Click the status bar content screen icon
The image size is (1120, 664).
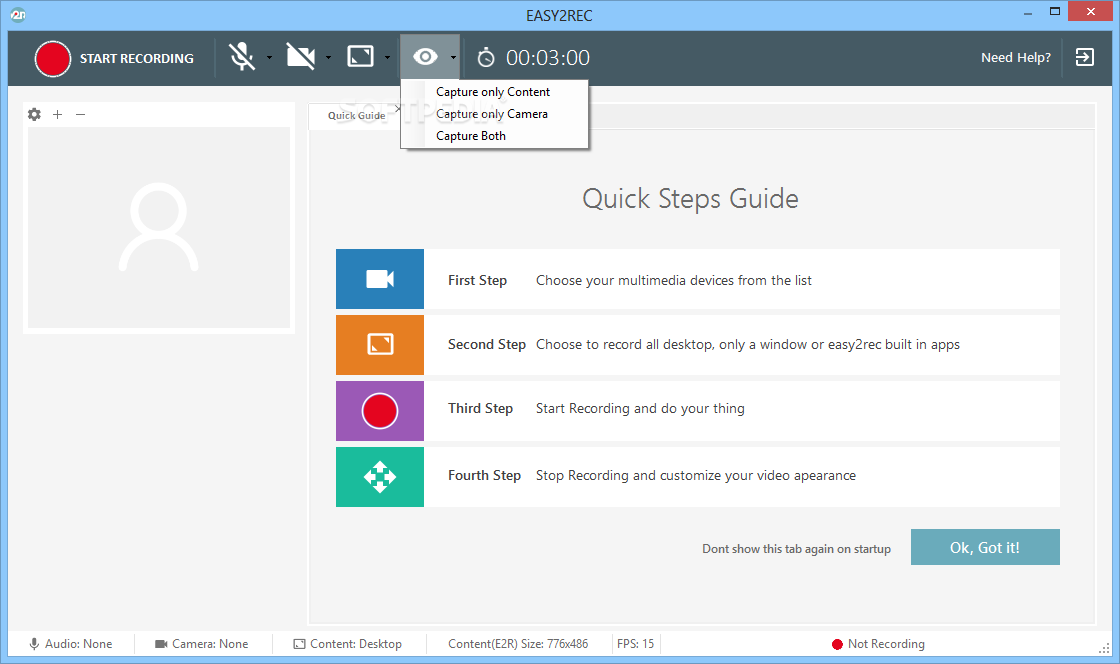pyautogui.click(x=299, y=644)
